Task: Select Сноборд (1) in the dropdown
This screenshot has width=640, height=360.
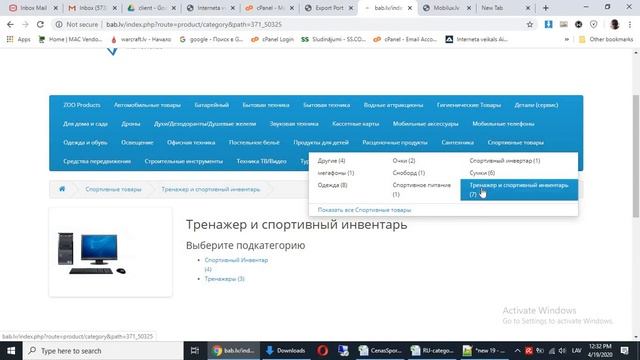Action: [409, 173]
